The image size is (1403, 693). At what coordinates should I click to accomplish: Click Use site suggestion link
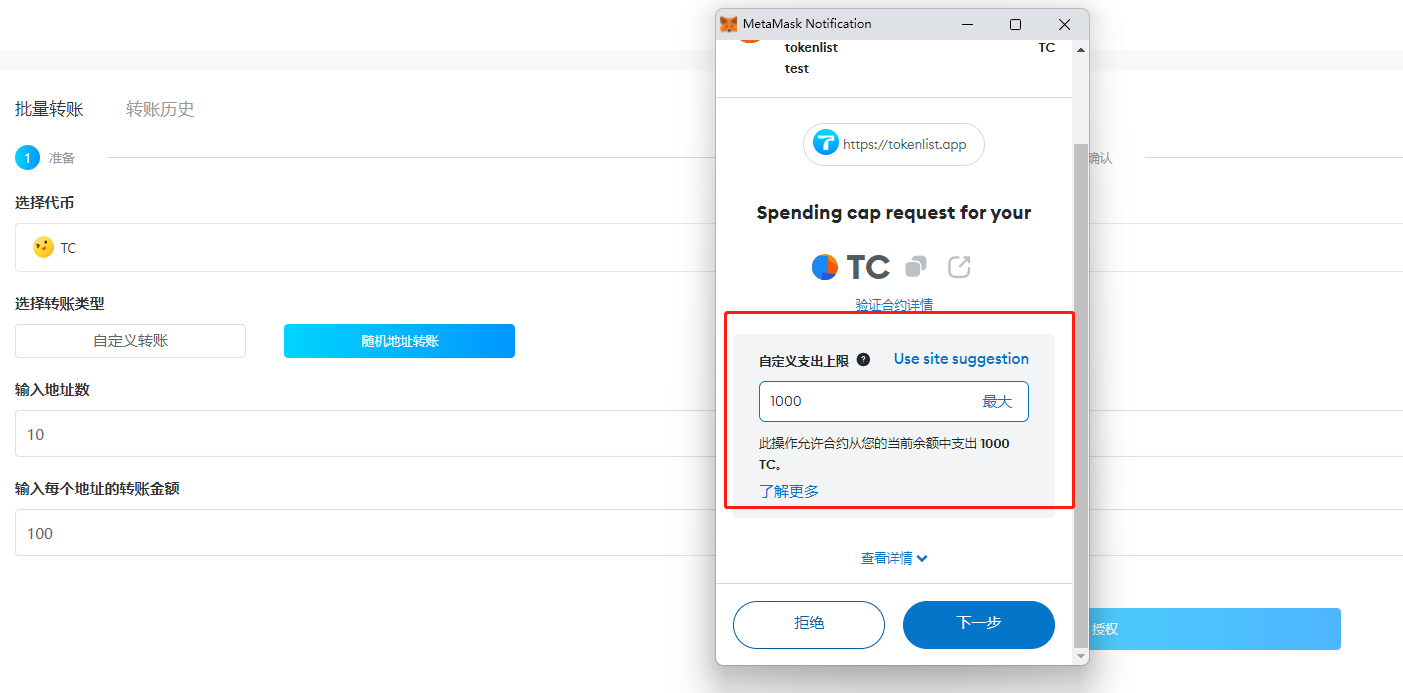961,359
